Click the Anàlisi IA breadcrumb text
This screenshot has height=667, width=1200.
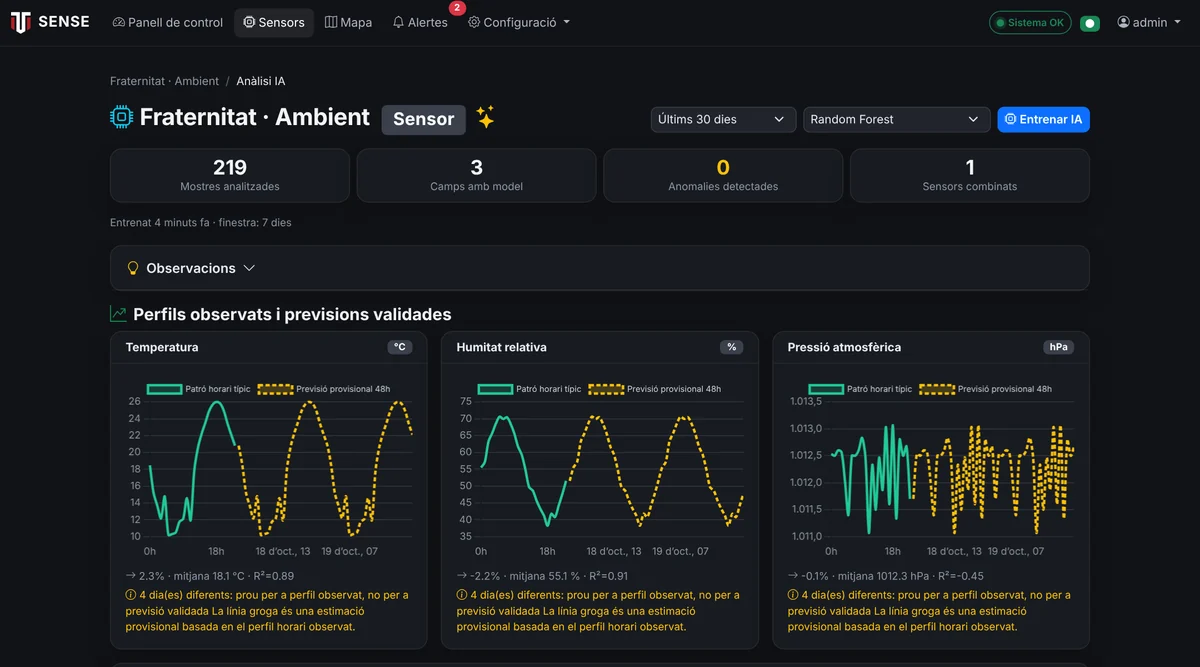(x=260, y=81)
